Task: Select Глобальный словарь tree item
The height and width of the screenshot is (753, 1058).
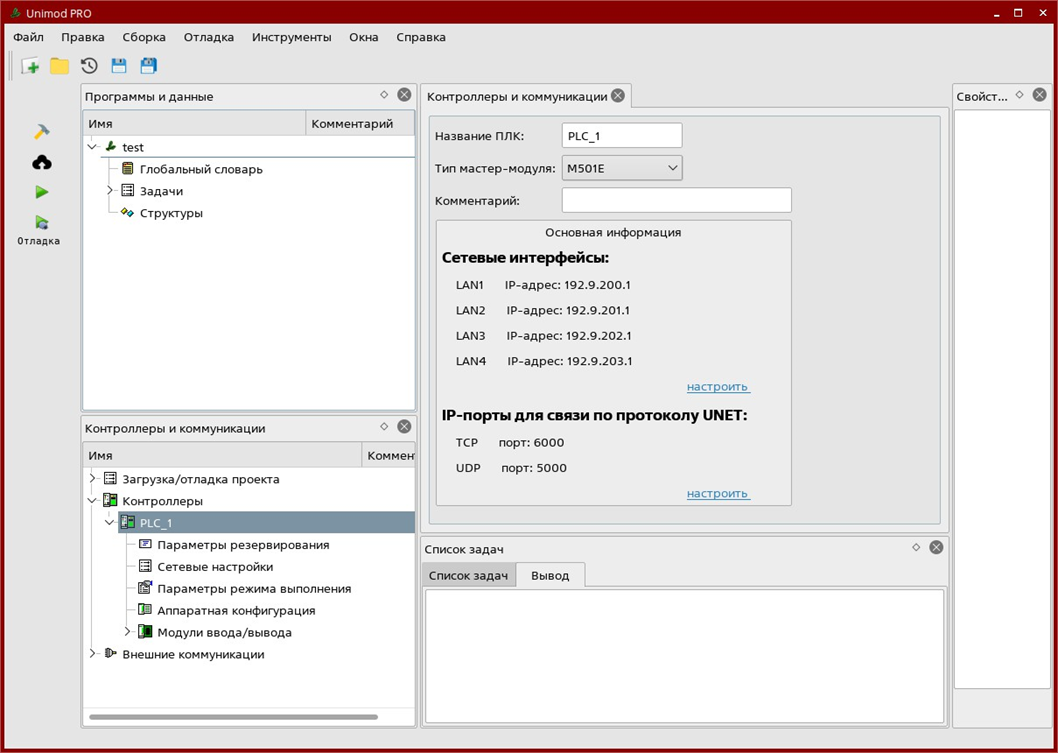Action: (x=201, y=169)
